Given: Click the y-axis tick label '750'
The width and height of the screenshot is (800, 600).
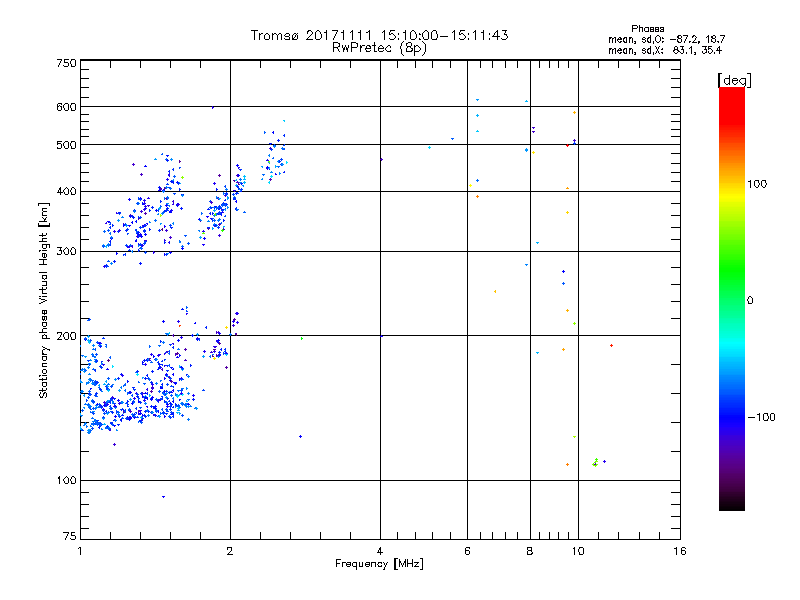Looking at the screenshot, I should [66, 63].
